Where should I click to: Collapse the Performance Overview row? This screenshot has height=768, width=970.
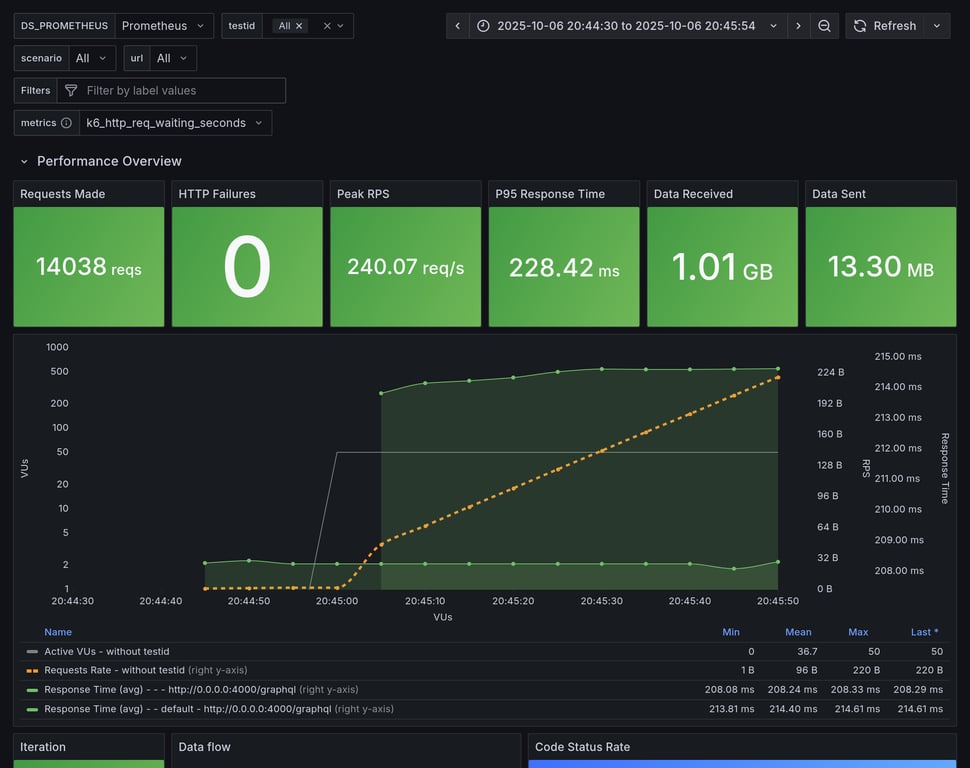coord(24,161)
